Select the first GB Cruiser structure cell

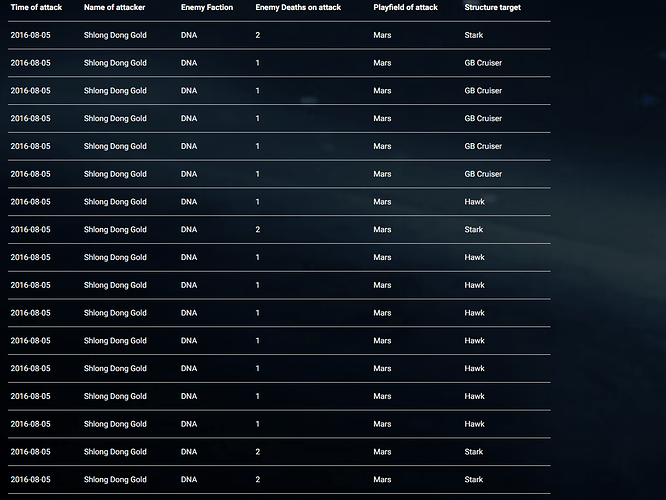483,63
